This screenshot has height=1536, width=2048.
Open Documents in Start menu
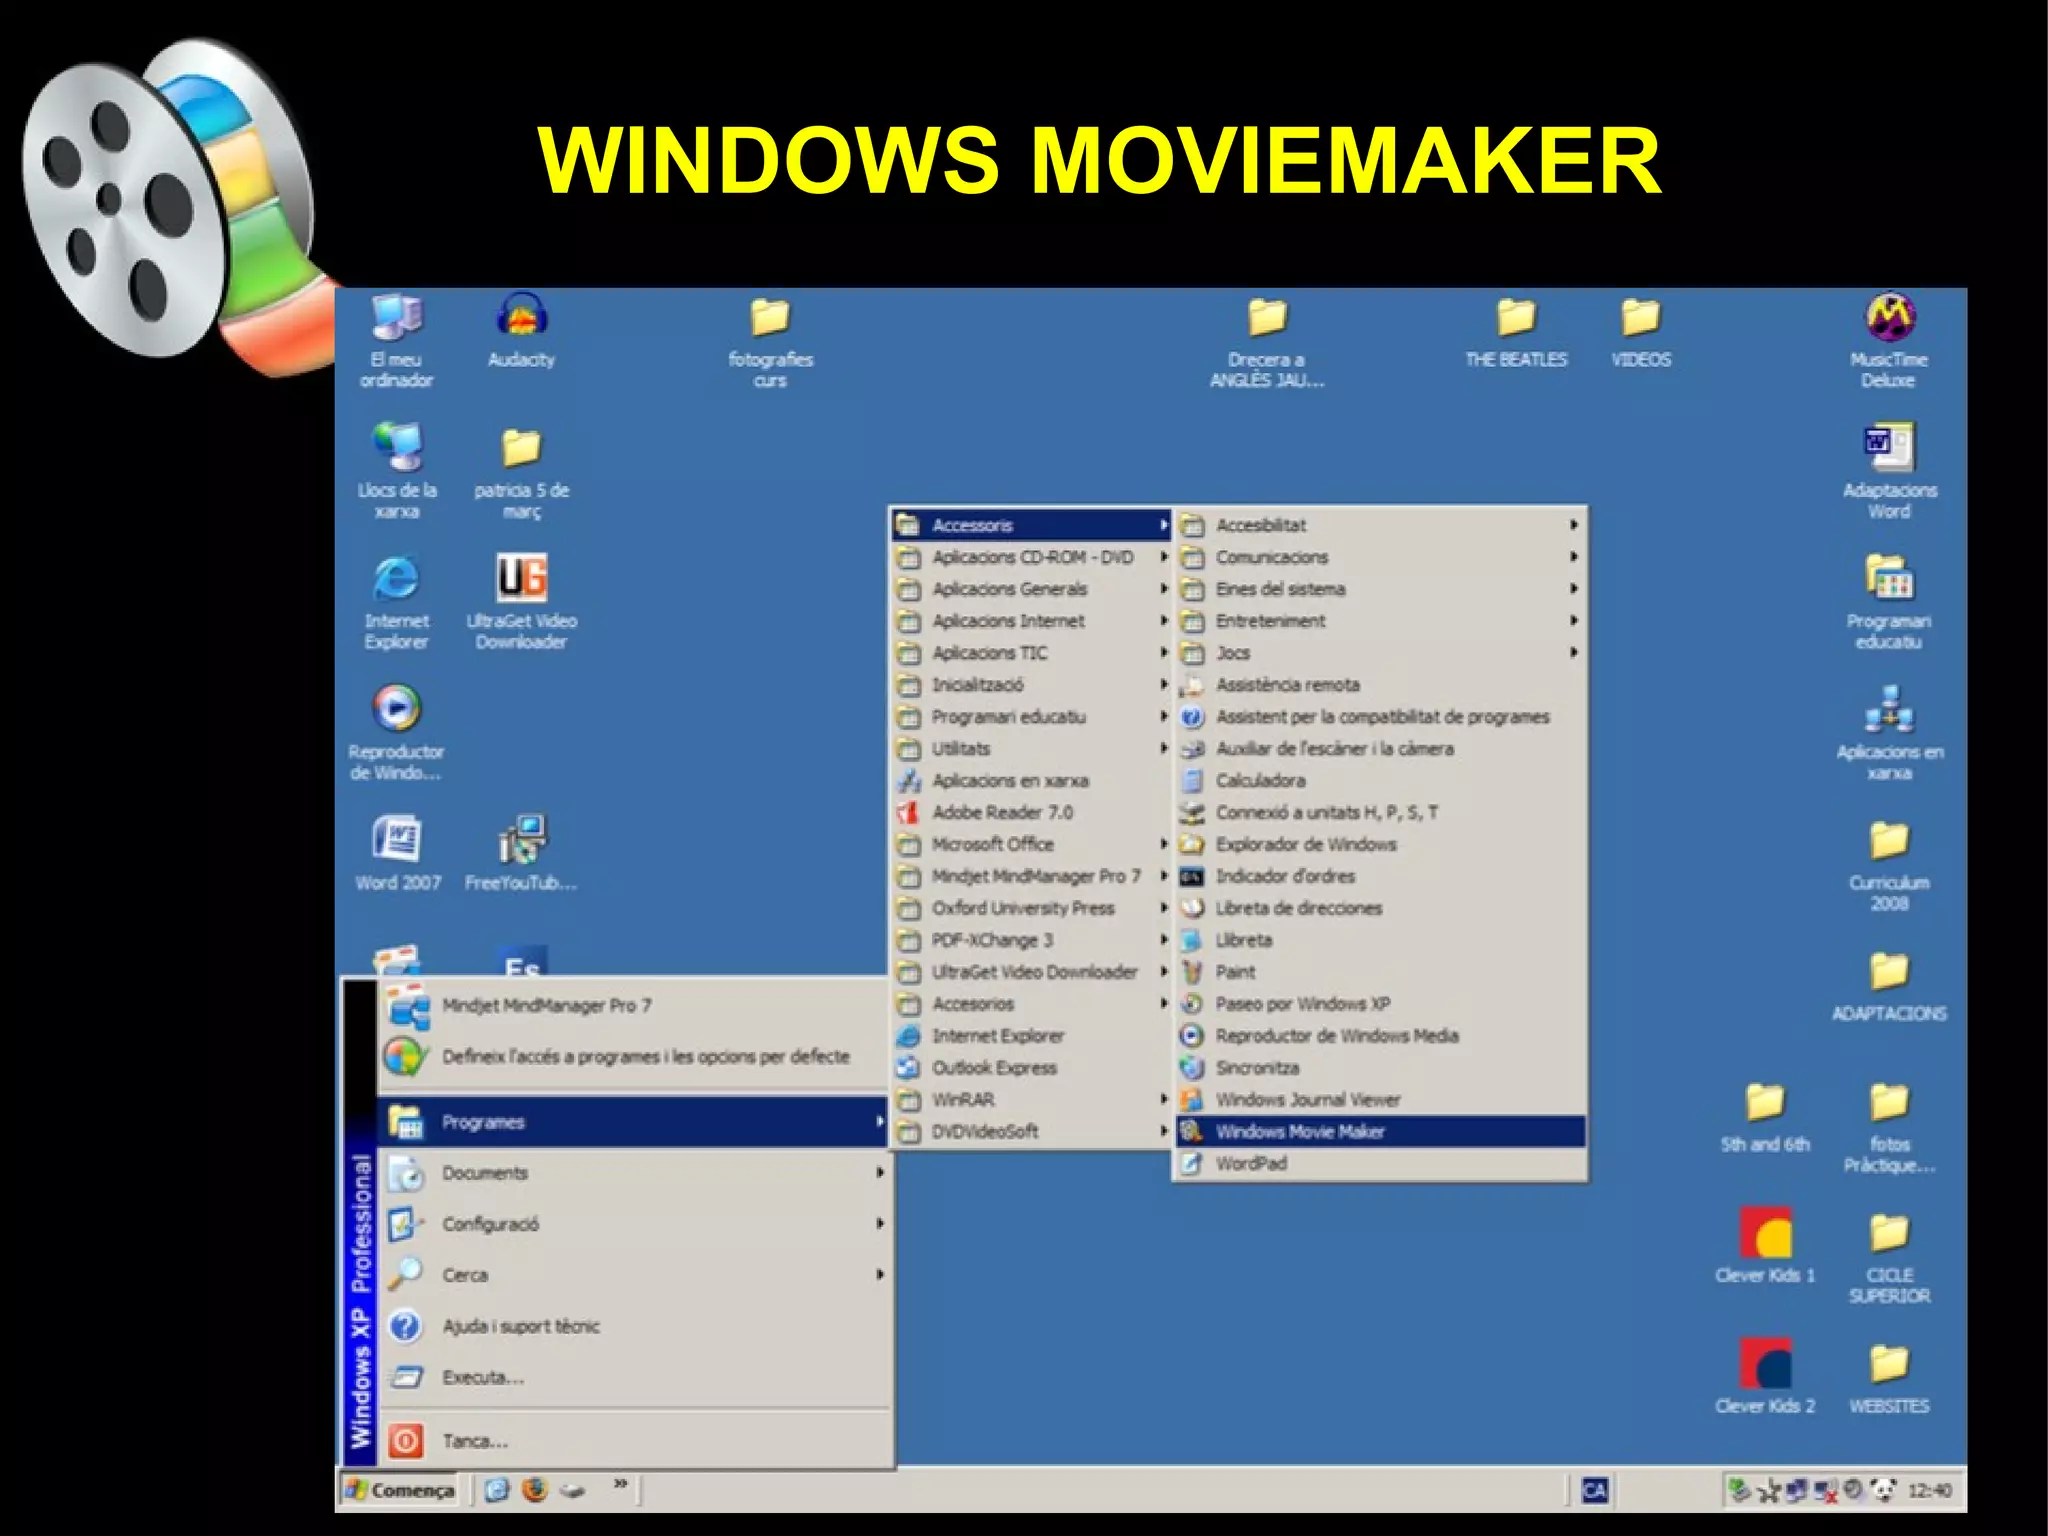[633, 1173]
